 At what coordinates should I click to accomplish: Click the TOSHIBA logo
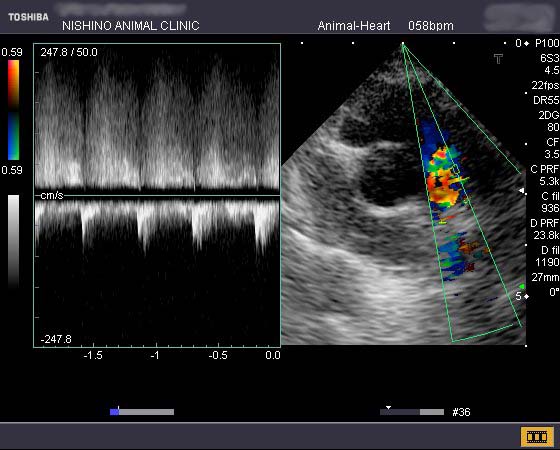[28, 17]
